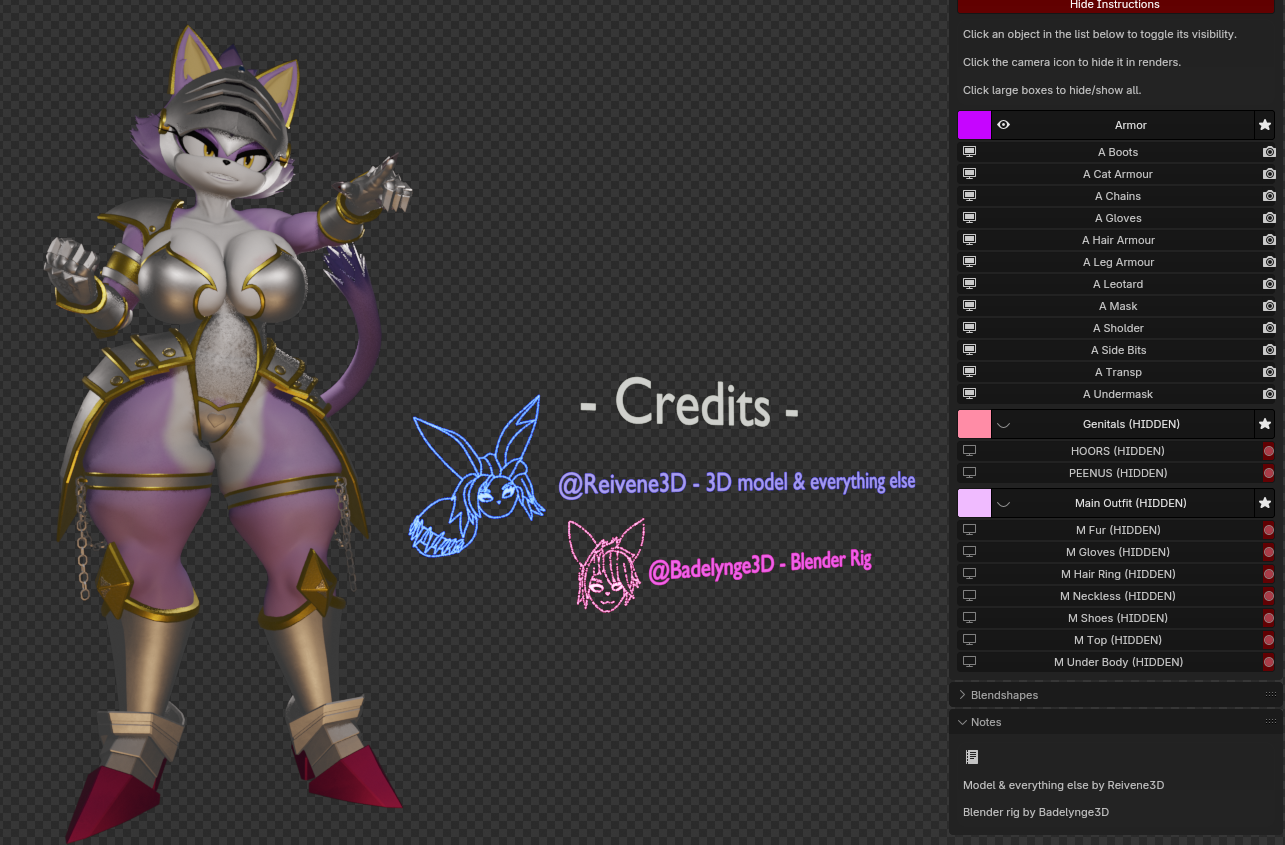The image size is (1285, 845).
Task: Click the red dot icon on HOORS row
Action: point(1269,451)
